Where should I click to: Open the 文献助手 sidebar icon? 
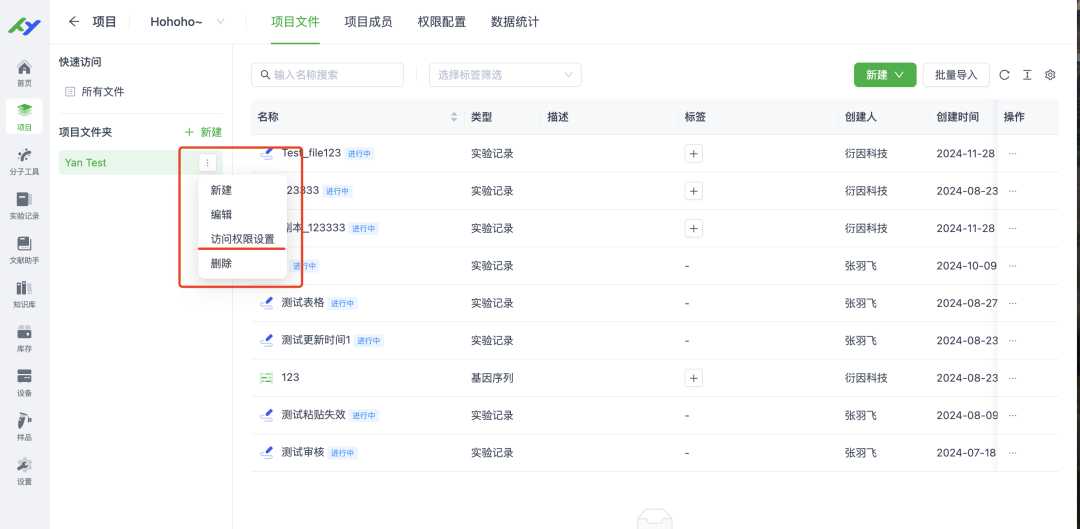point(24,249)
